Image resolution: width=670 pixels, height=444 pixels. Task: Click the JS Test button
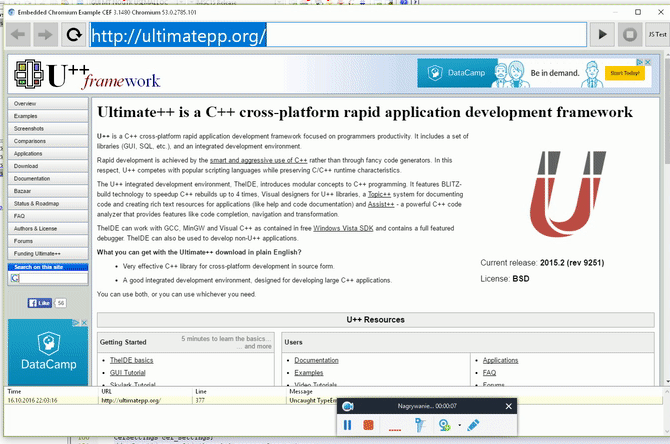656,35
